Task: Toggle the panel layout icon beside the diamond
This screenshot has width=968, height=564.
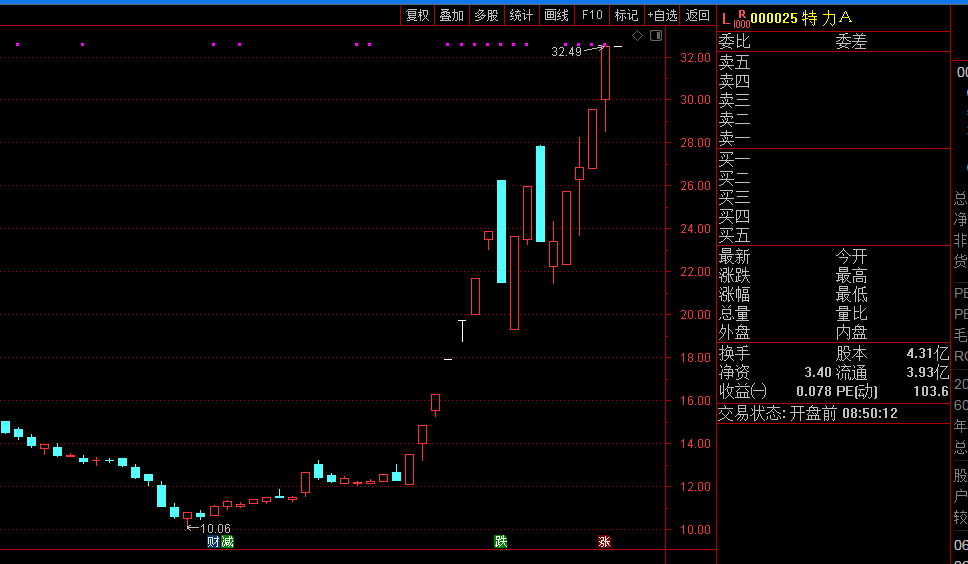Action: [656, 36]
